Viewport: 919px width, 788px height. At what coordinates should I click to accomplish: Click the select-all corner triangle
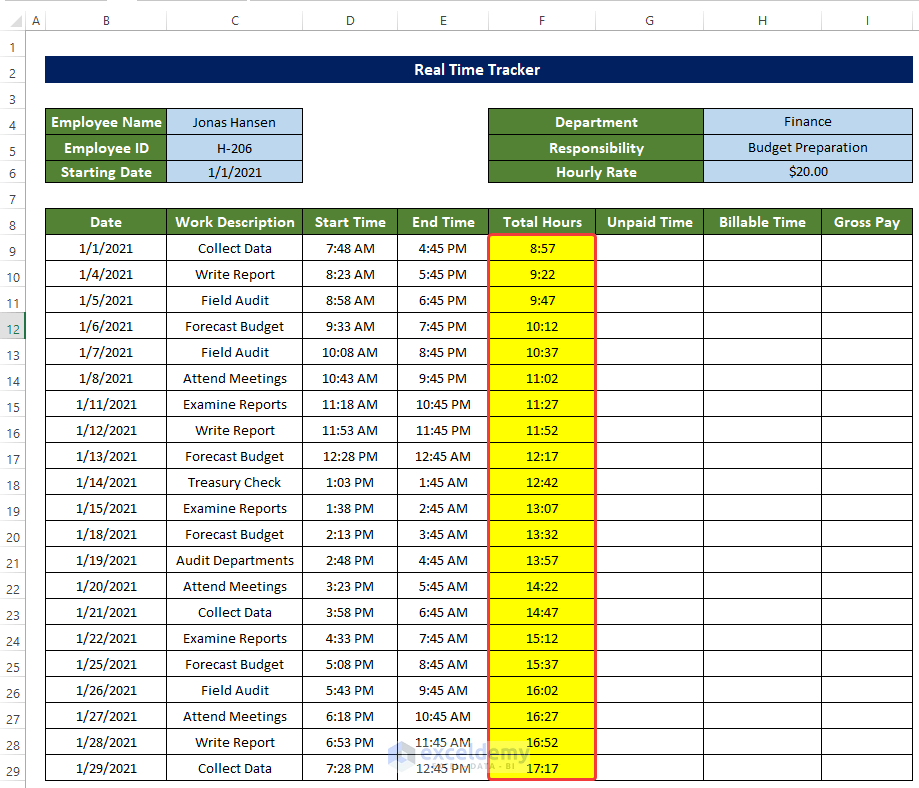[x=17, y=22]
